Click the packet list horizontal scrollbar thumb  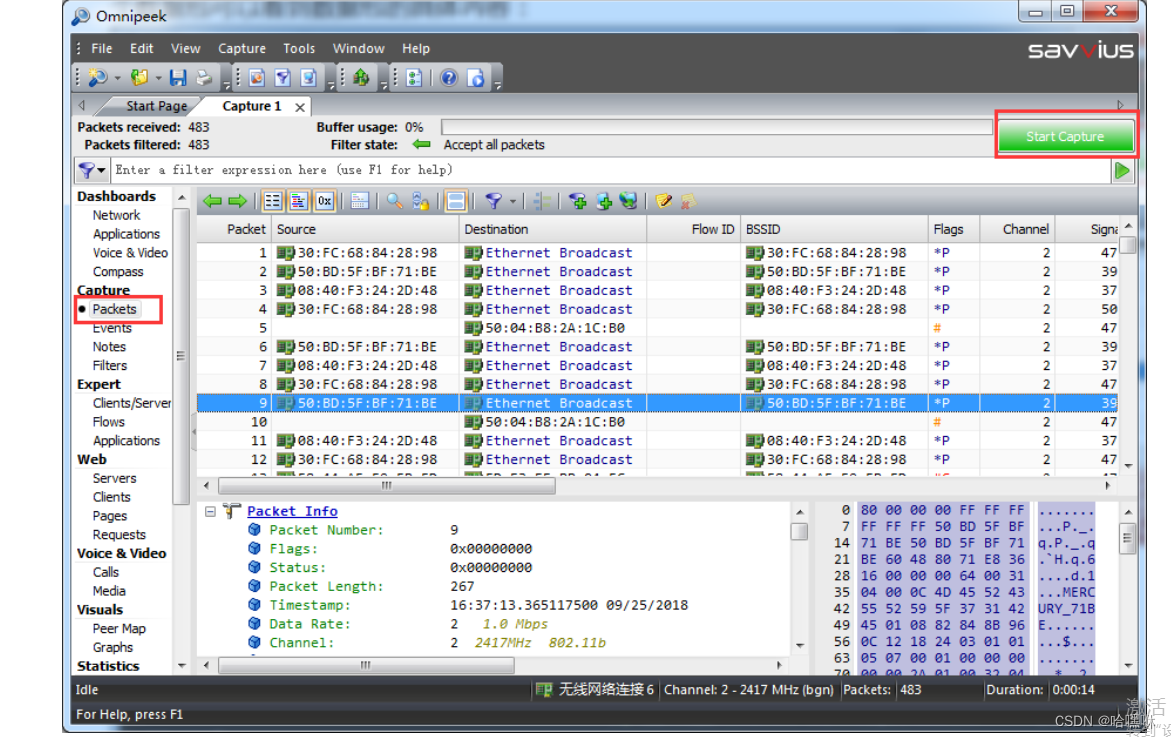(387, 486)
